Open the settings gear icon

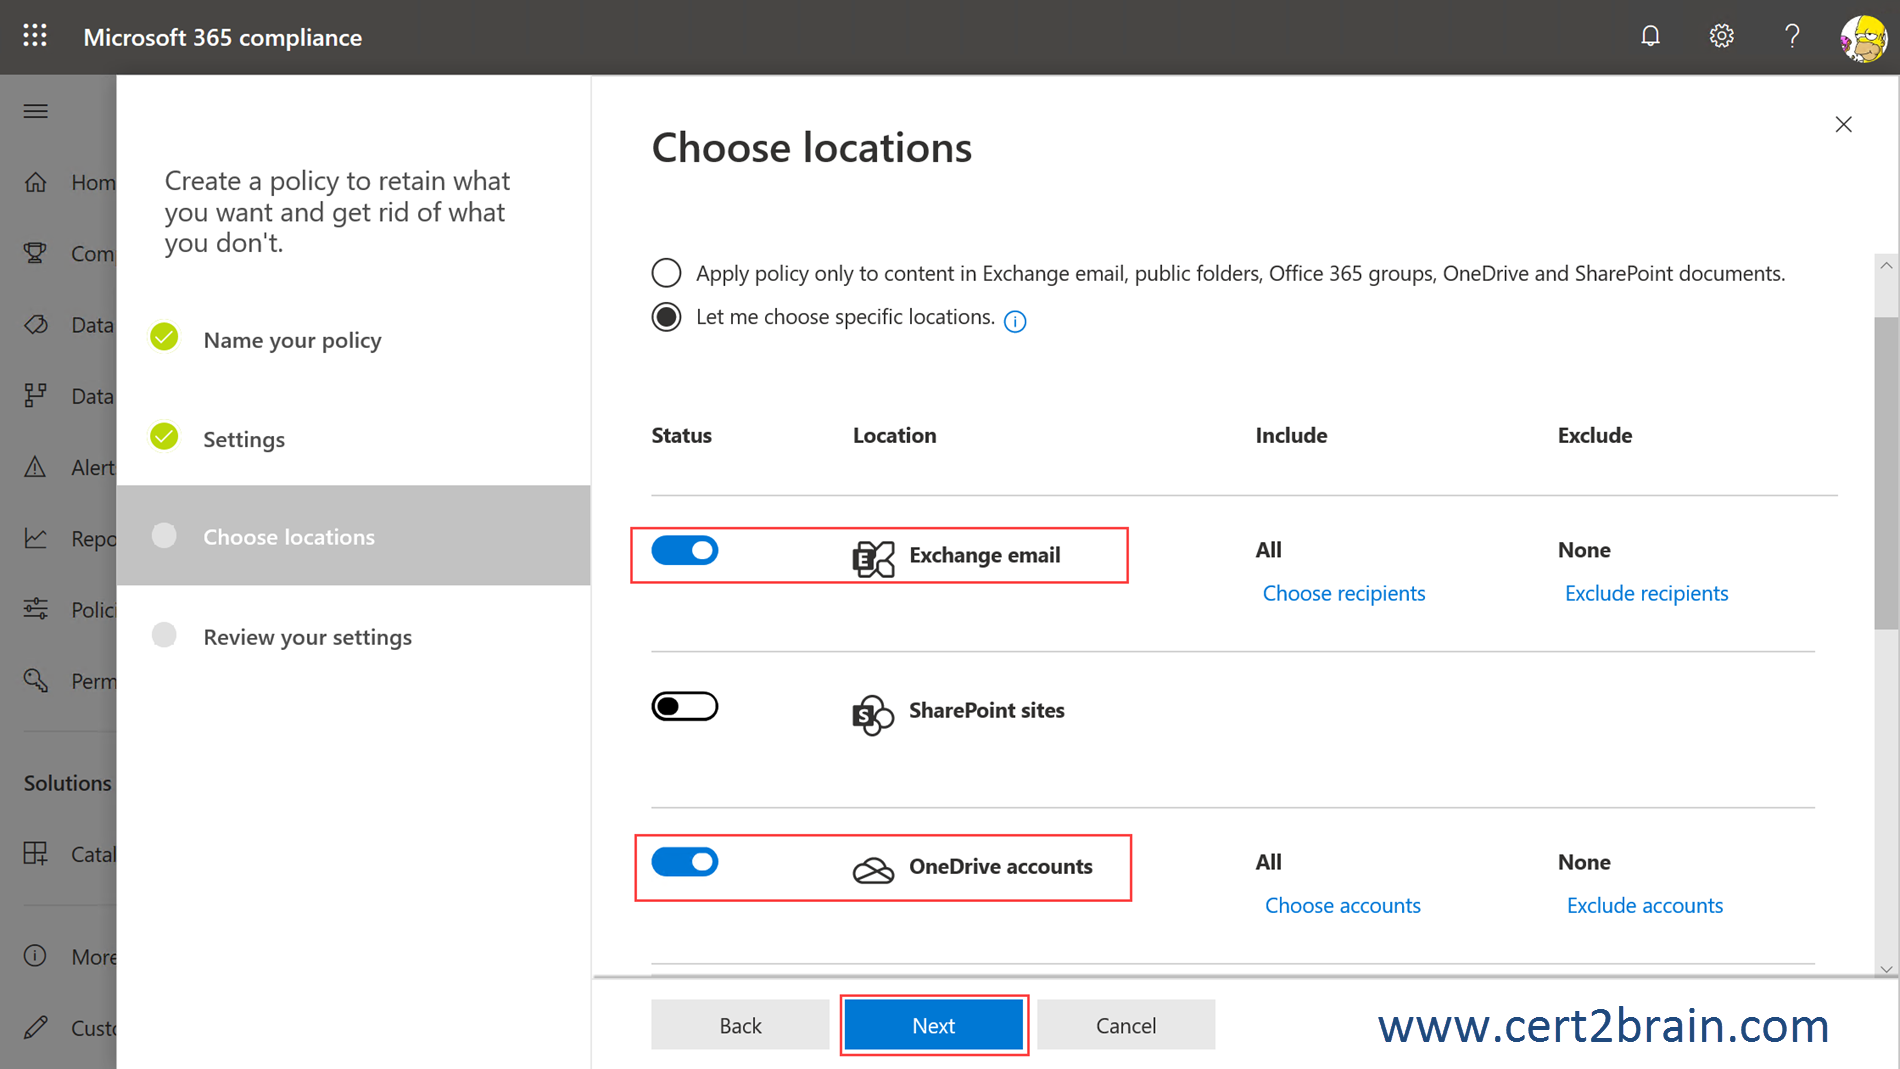1721,36
